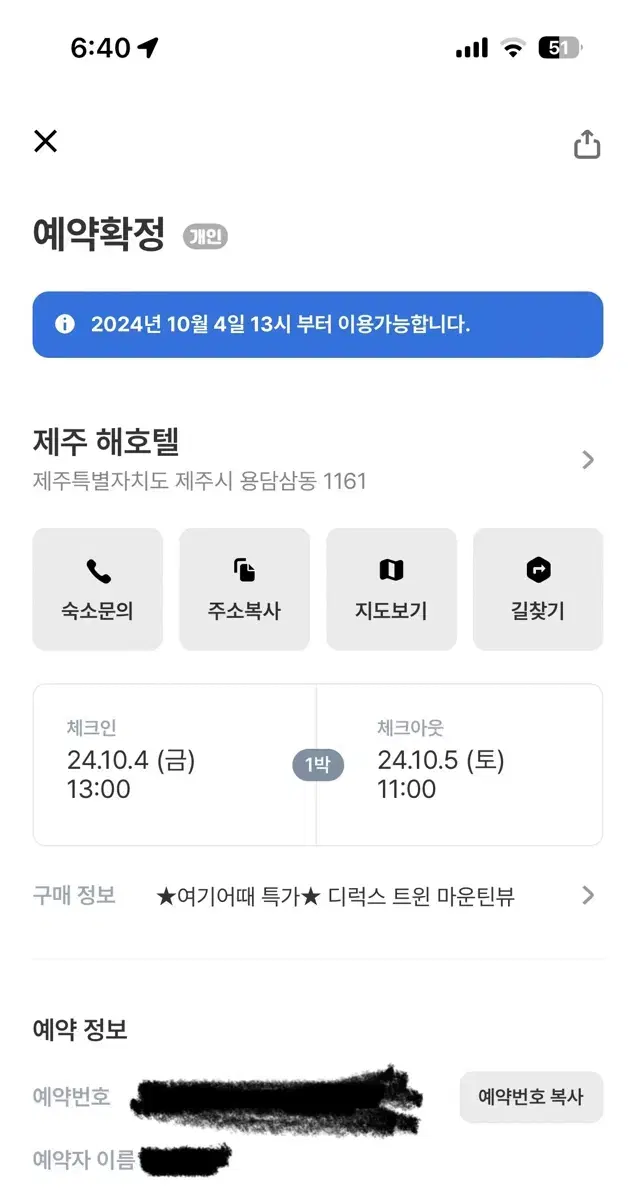Tap the 1박 nights badge
Screen dimensions: 636x1200
coord(317,766)
